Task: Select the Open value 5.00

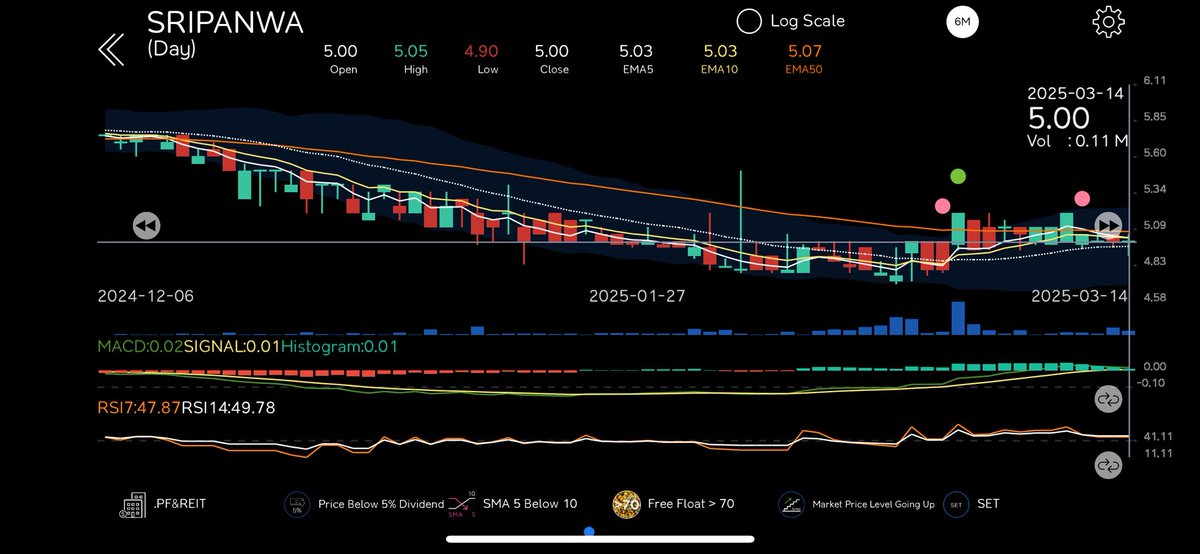Action: (x=341, y=51)
